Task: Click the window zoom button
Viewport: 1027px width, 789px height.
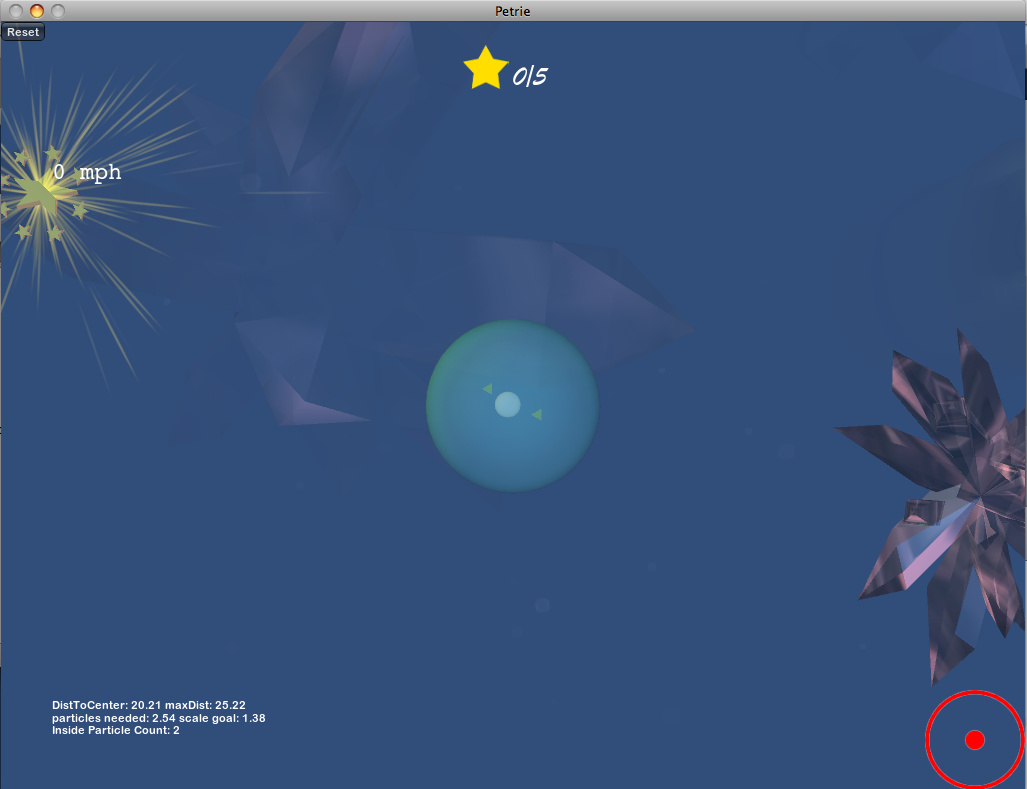Action: [57, 11]
